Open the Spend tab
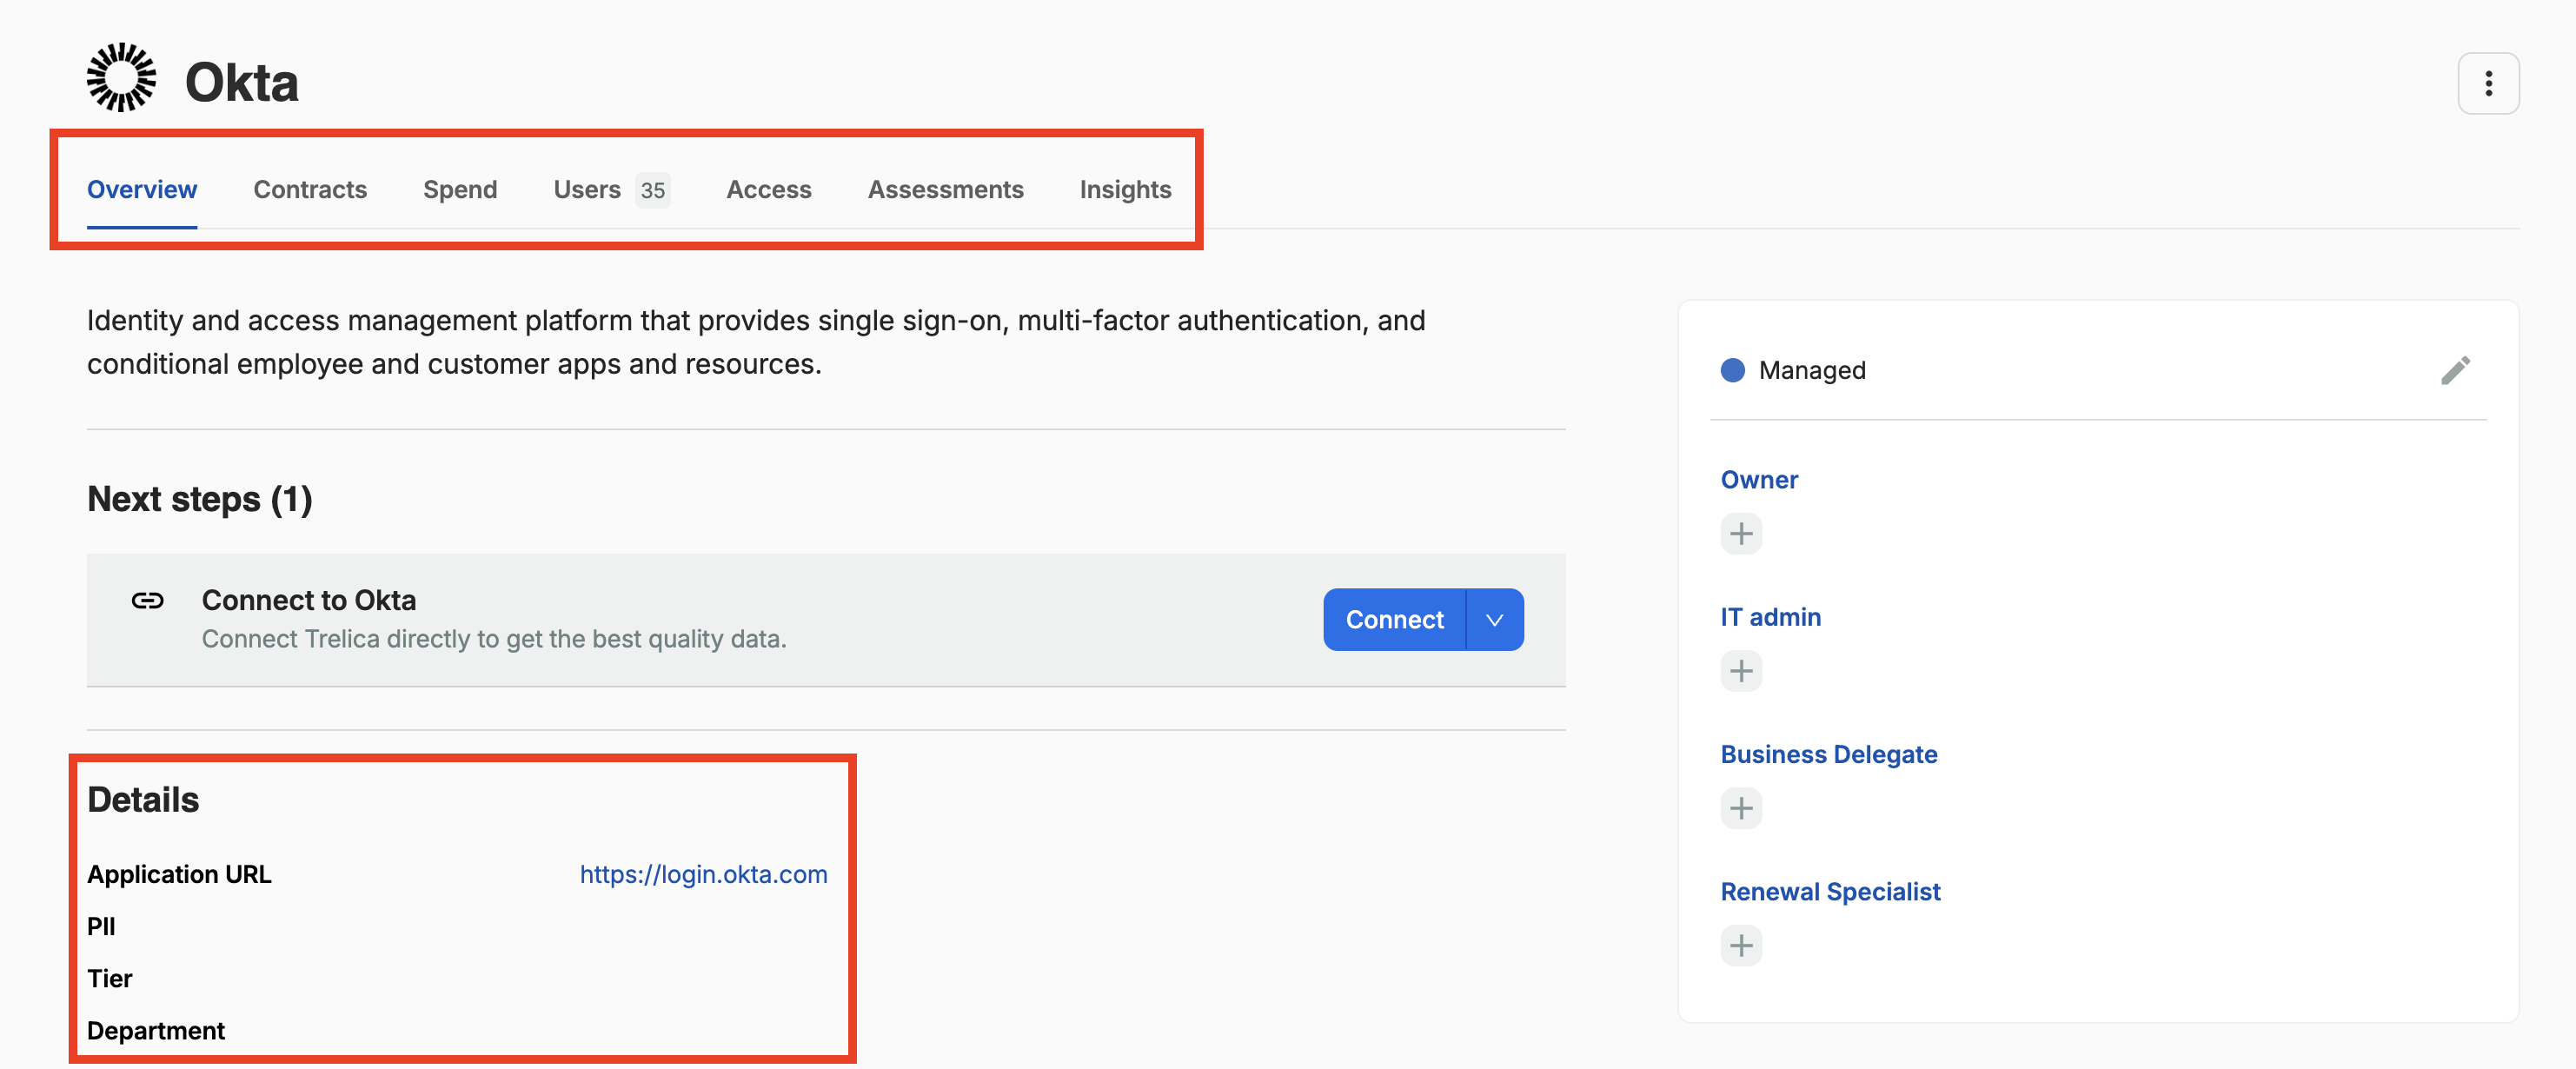2576x1069 pixels. [460, 189]
